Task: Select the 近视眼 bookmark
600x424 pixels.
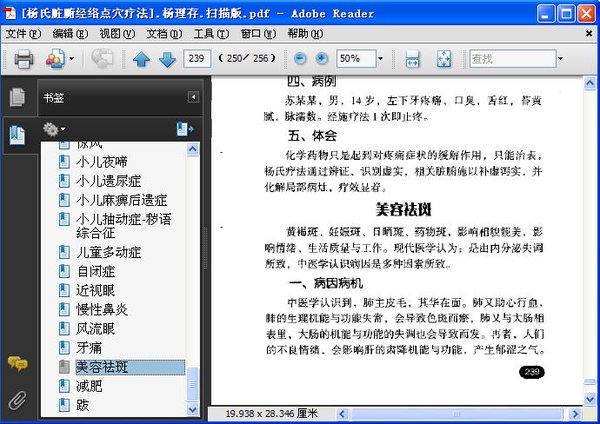Action: coord(96,291)
